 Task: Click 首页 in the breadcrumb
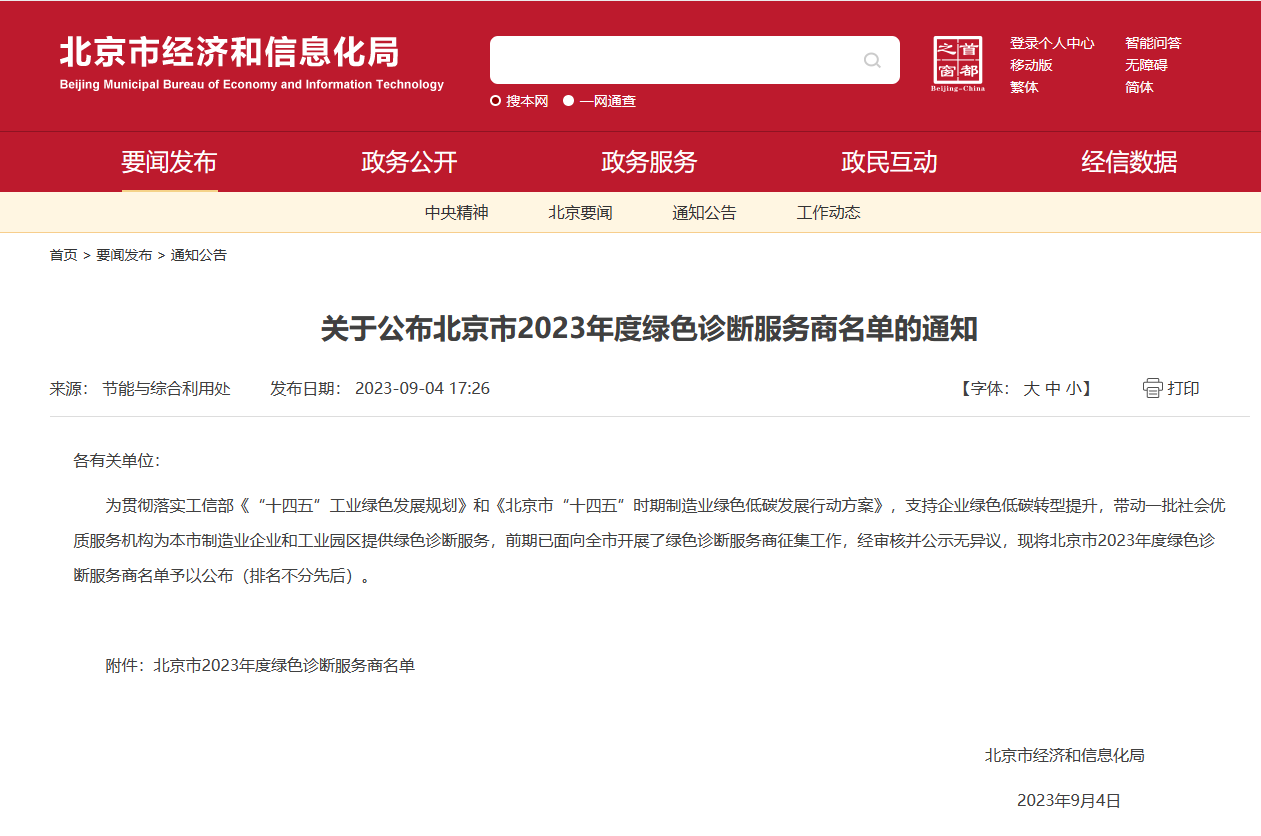63,255
